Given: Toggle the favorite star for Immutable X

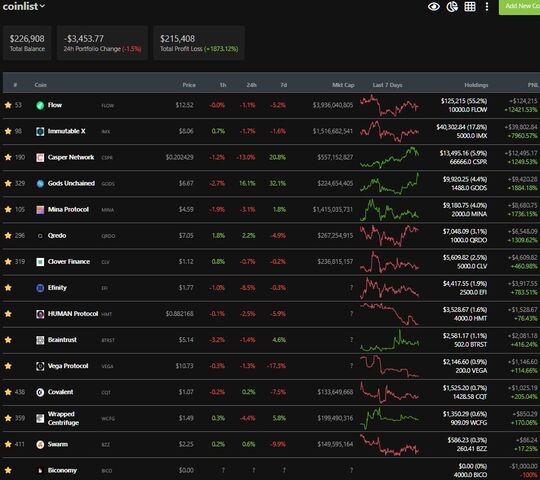Looking at the screenshot, I should click(8, 131).
